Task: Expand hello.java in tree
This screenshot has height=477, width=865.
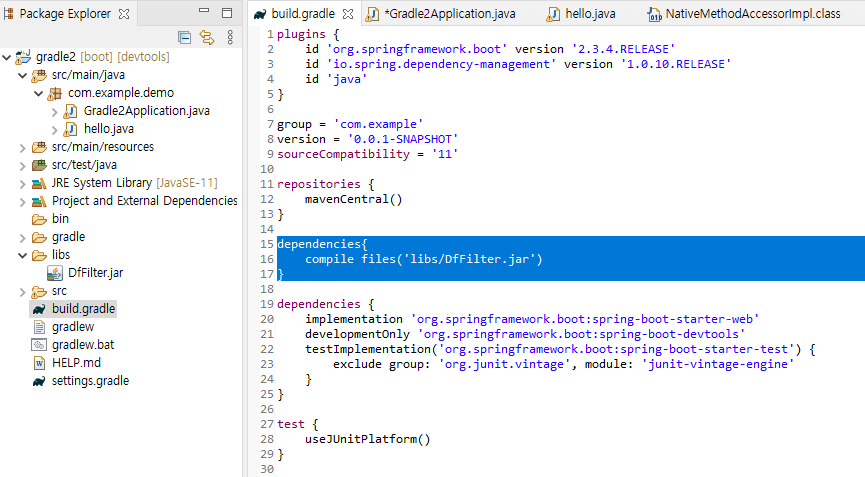Action: (54, 130)
